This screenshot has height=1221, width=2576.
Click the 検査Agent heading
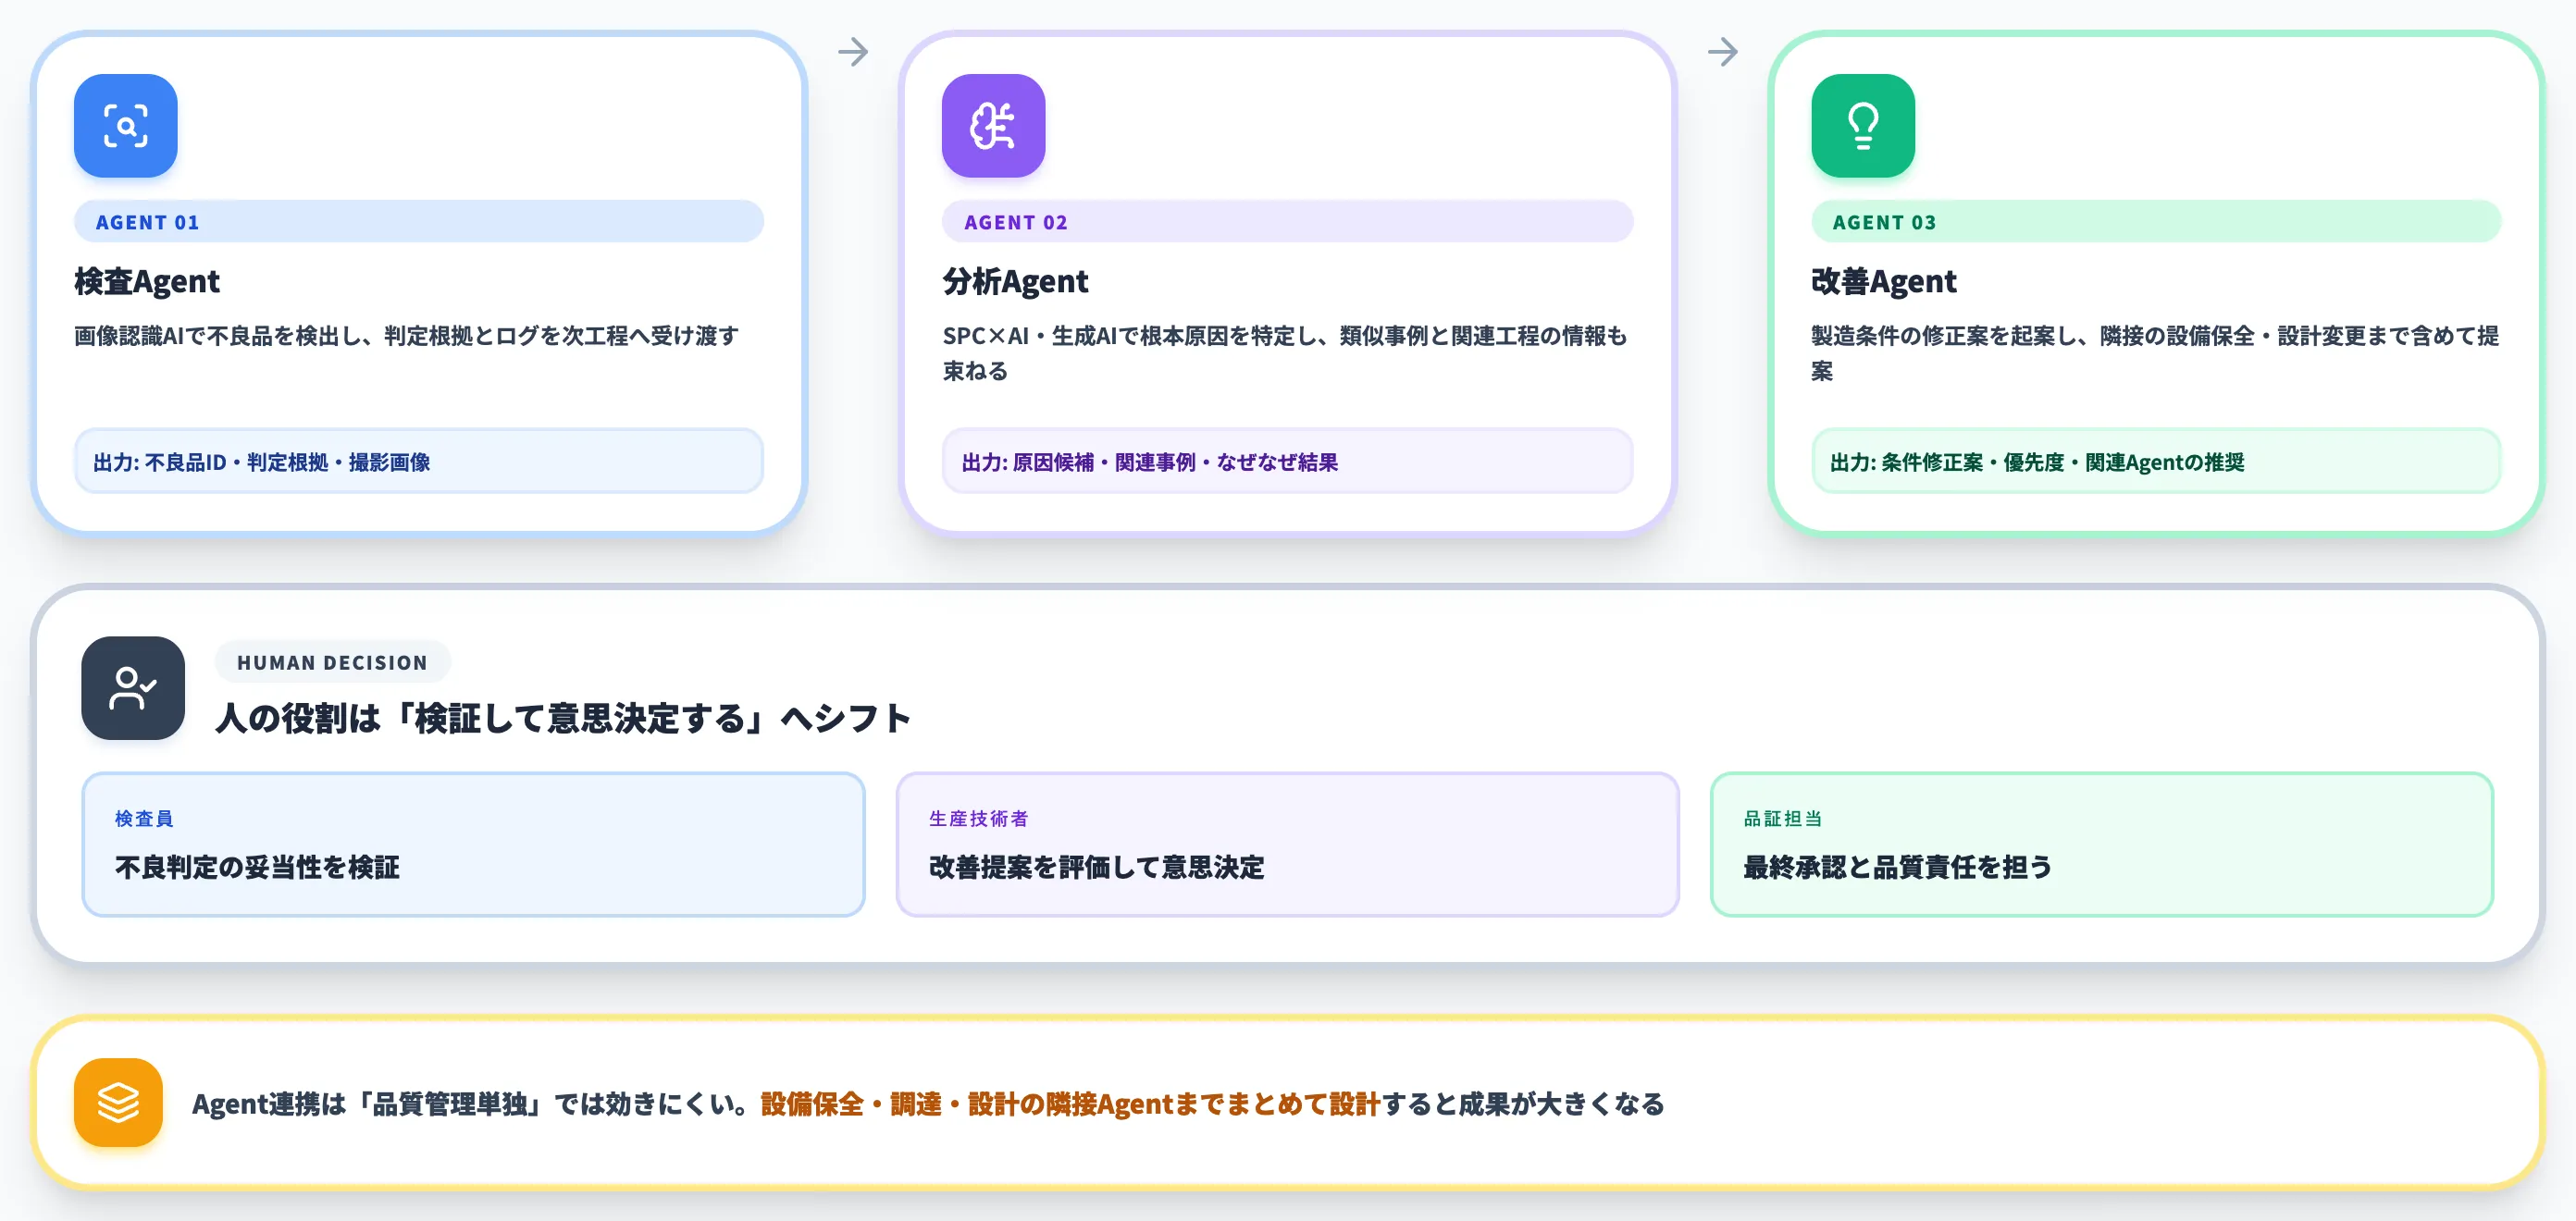tap(147, 281)
